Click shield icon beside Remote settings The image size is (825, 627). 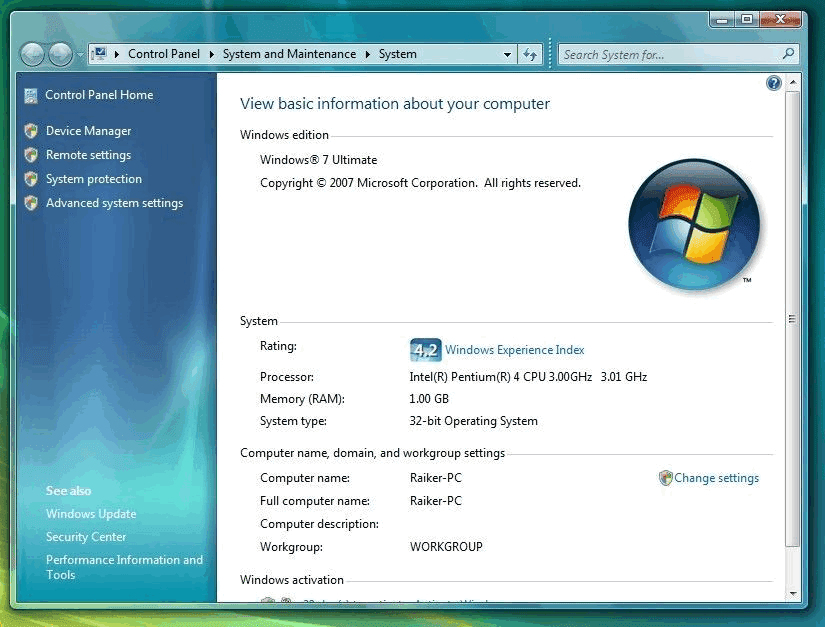click(x=31, y=155)
